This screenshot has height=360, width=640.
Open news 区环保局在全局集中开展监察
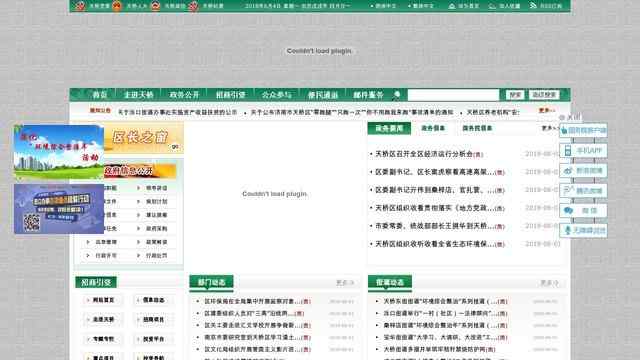(x=252, y=301)
